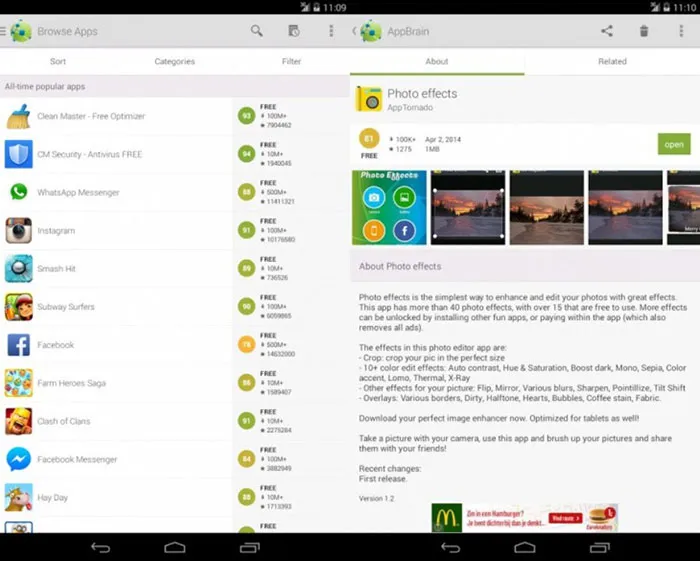
Task: Open the Filter tab
Action: pos(292,61)
